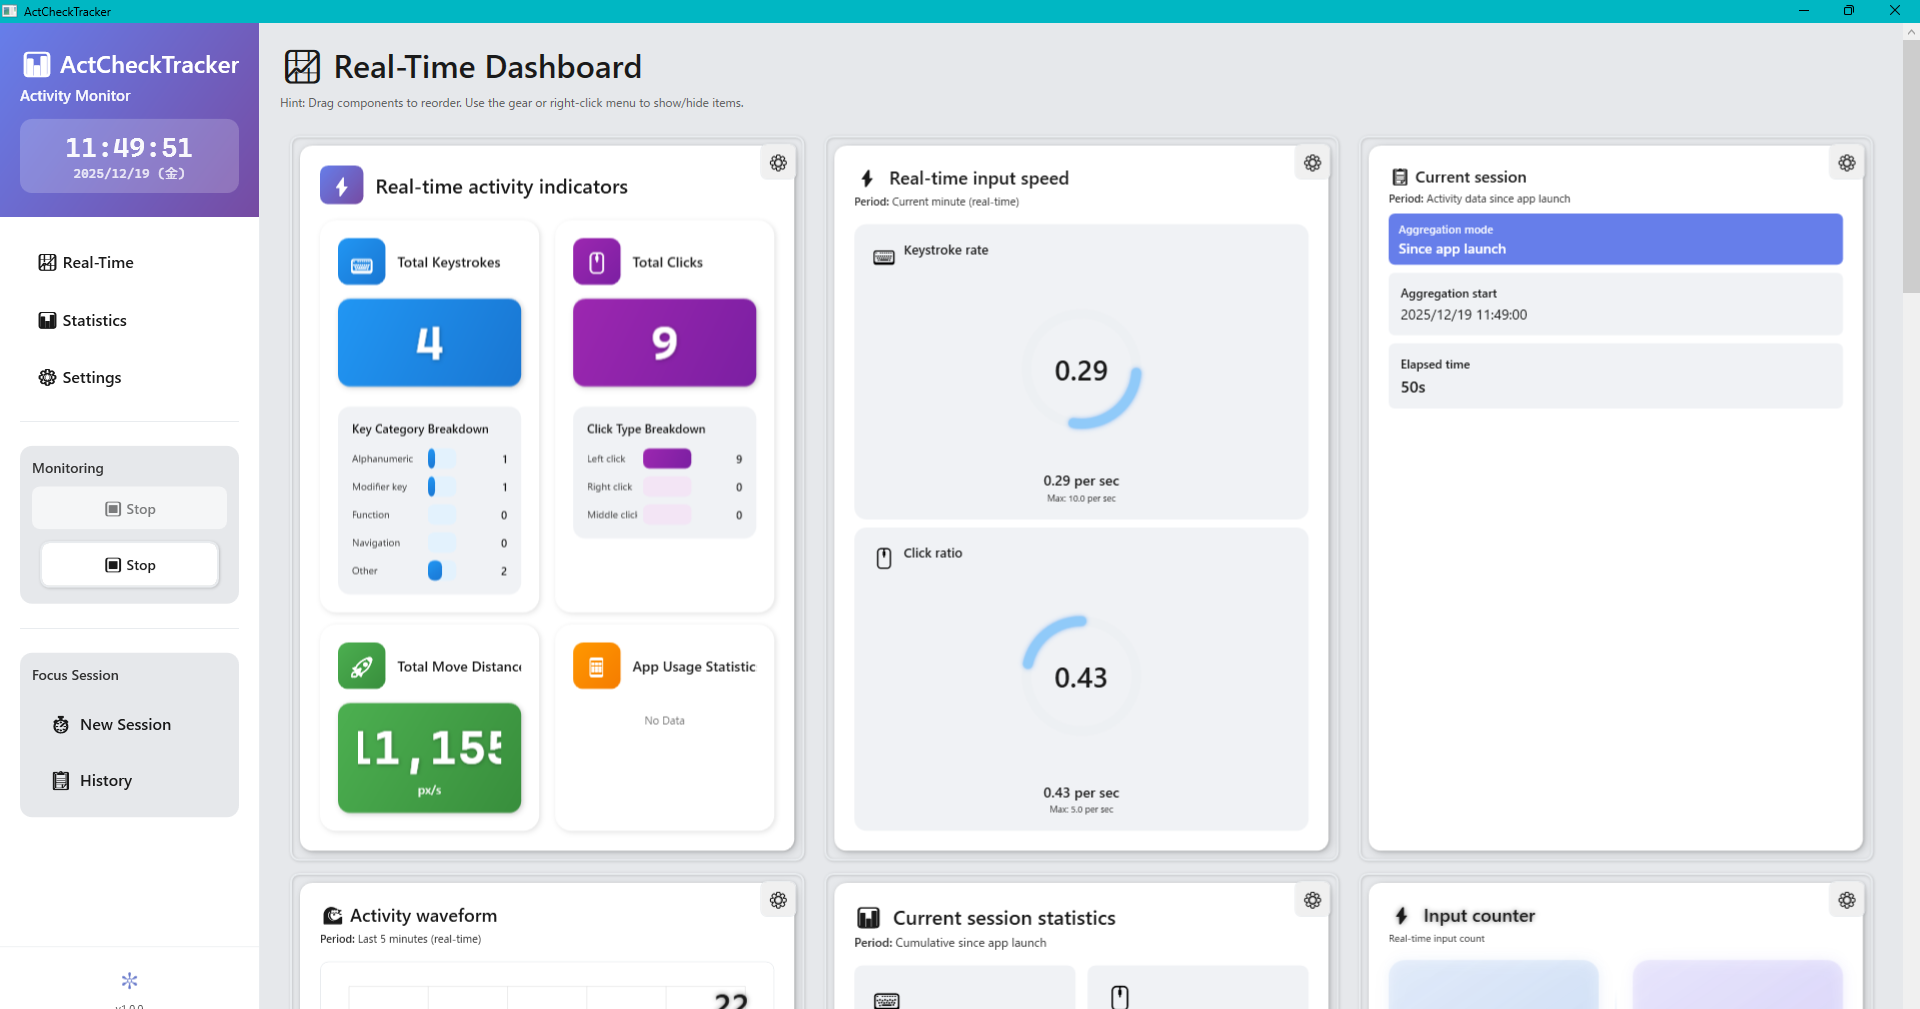Screen dimensions: 1920x1009
Task: Click the purple mouse icon beside Total Clicks
Action: coord(596,262)
